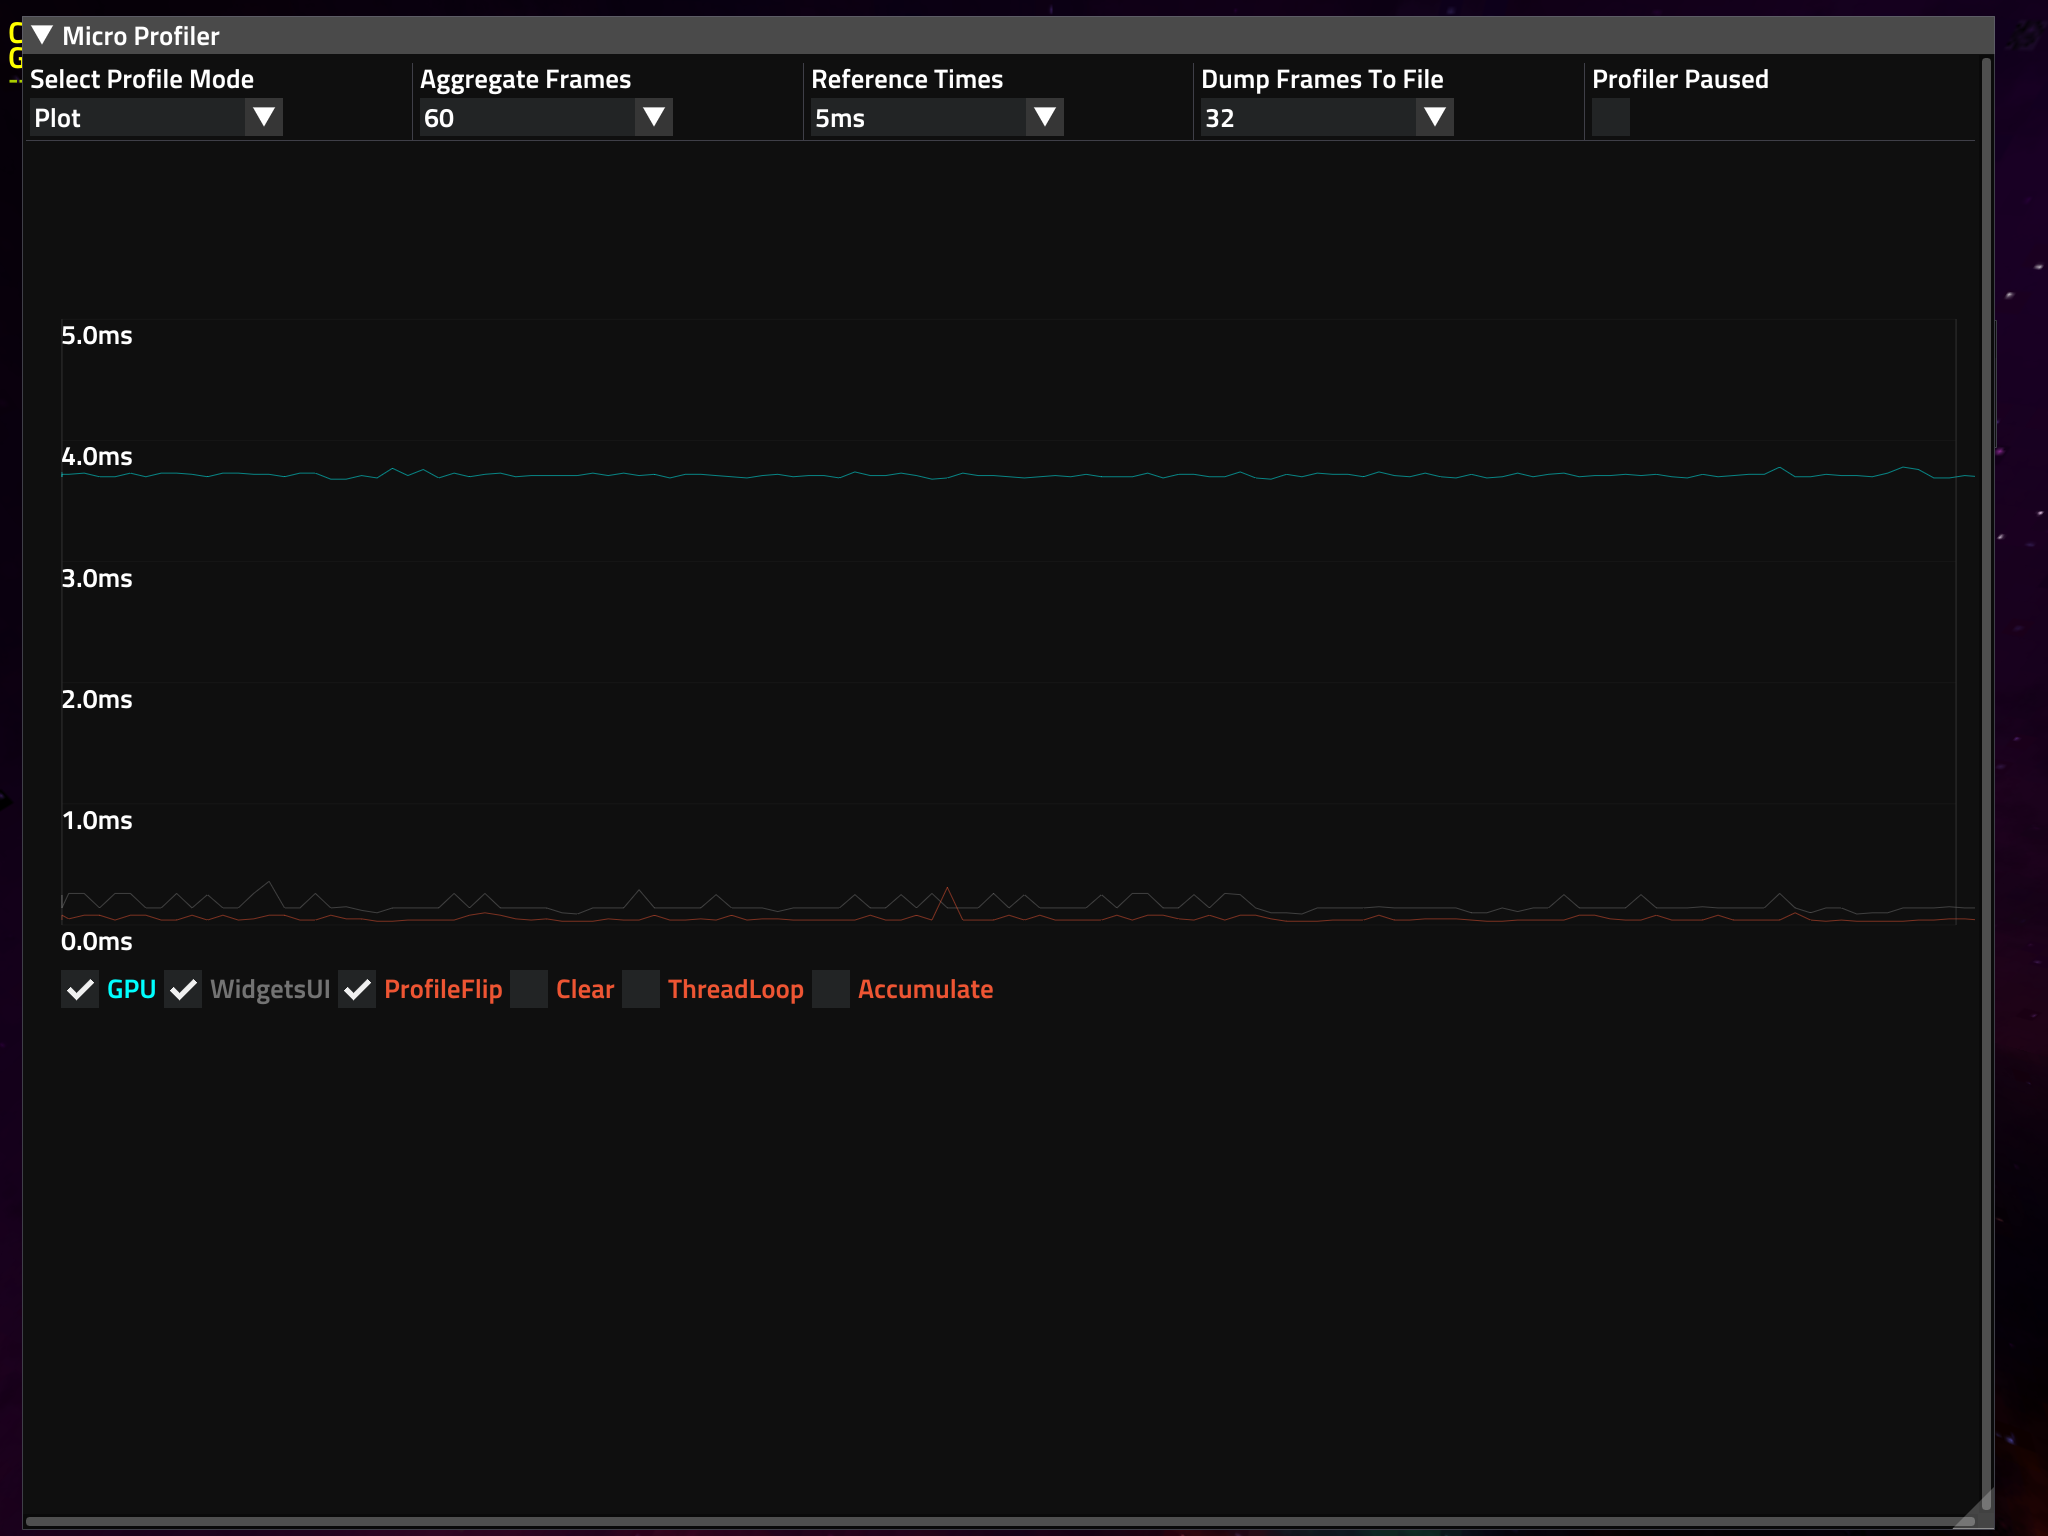This screenshot has height=1536, width=2048.
Task: Uncheck the GPU plot checkbox
Action: 80,989
